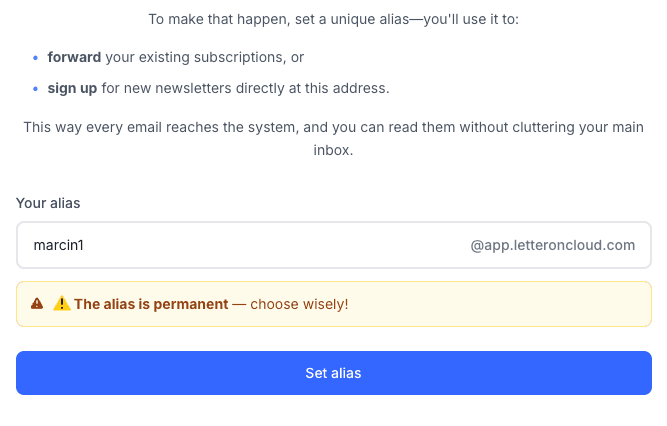Click the "This way every email reaches" paragraph

point(334,138)
